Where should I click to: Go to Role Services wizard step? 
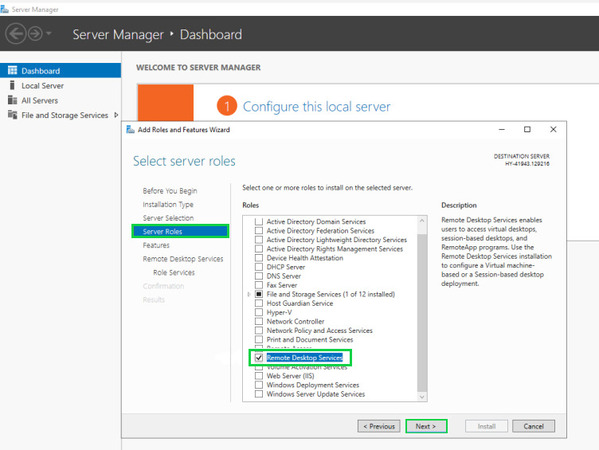[x=174, y=272]
